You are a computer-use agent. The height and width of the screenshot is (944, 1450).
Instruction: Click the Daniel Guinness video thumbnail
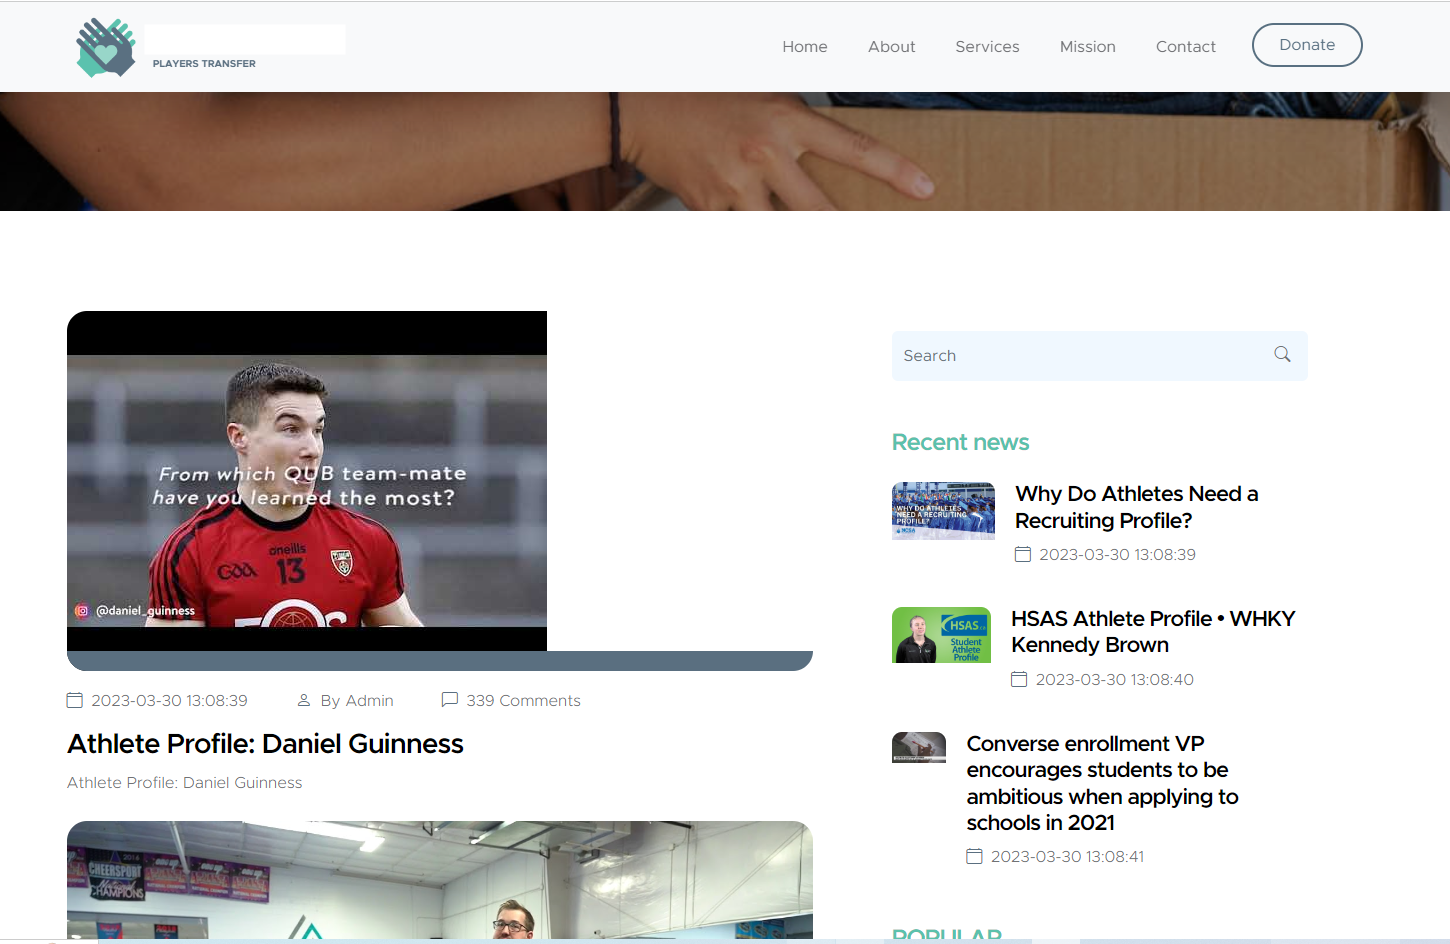[307, 481]
